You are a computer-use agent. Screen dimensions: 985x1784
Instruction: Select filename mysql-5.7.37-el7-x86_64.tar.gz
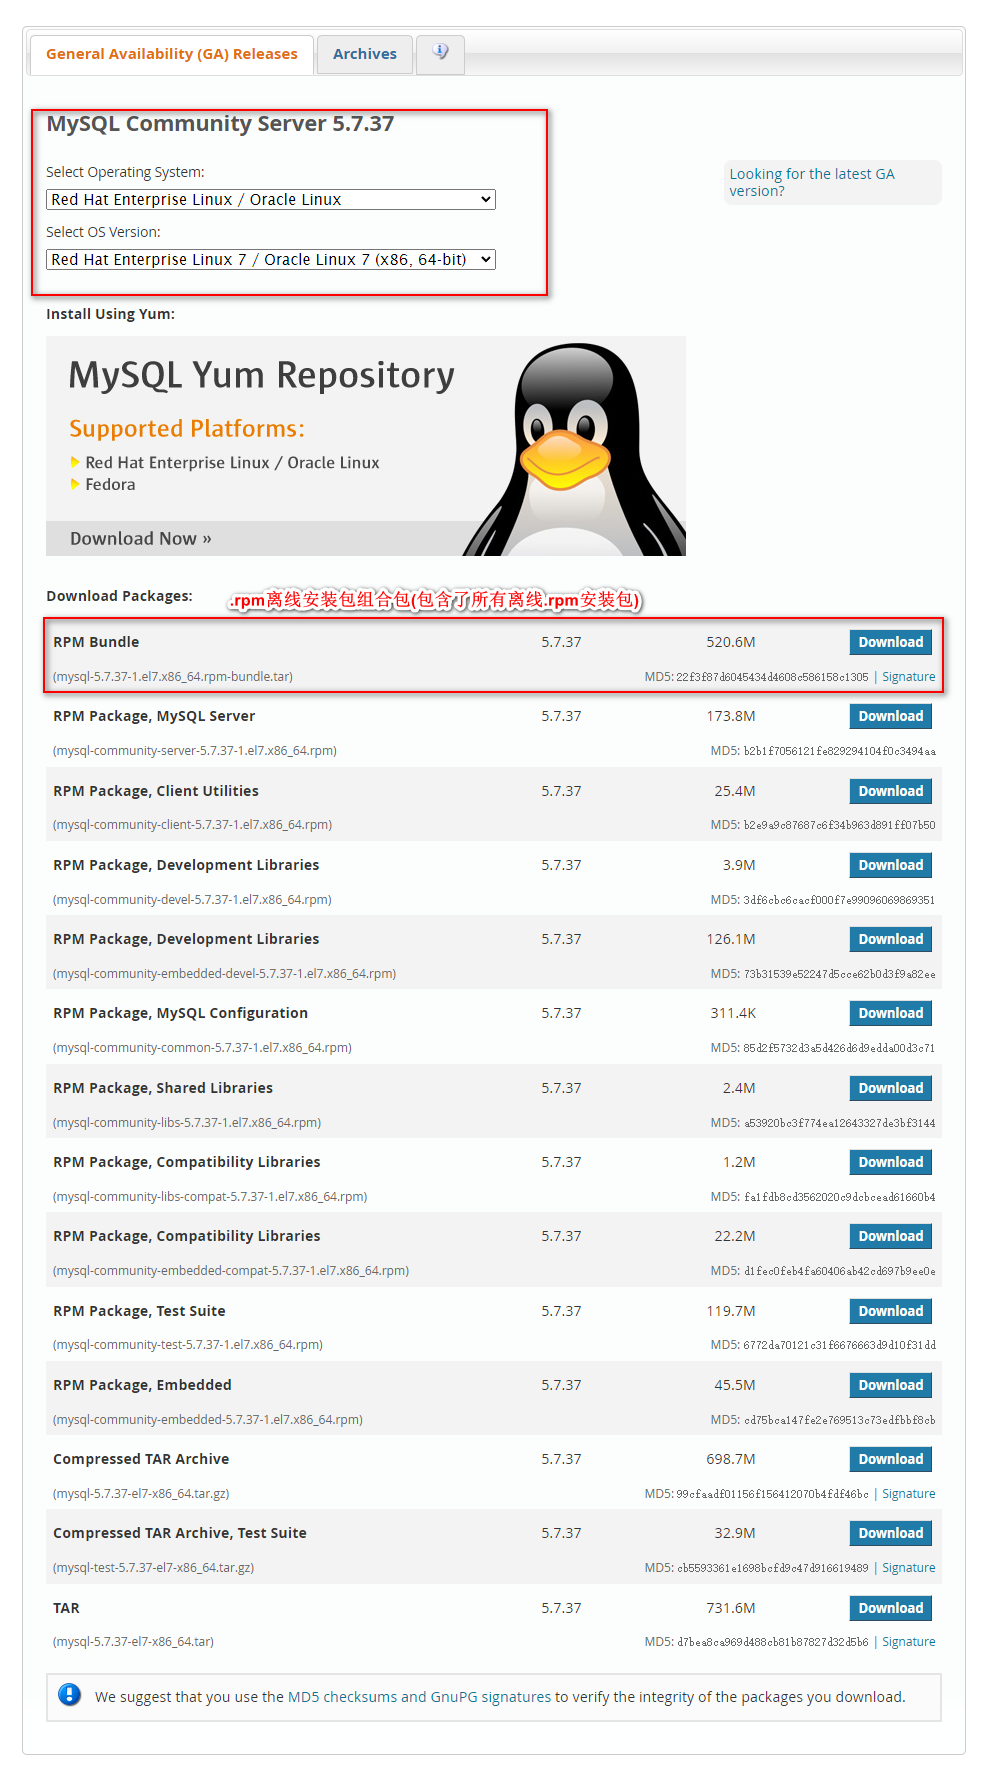click(141, 1494)
